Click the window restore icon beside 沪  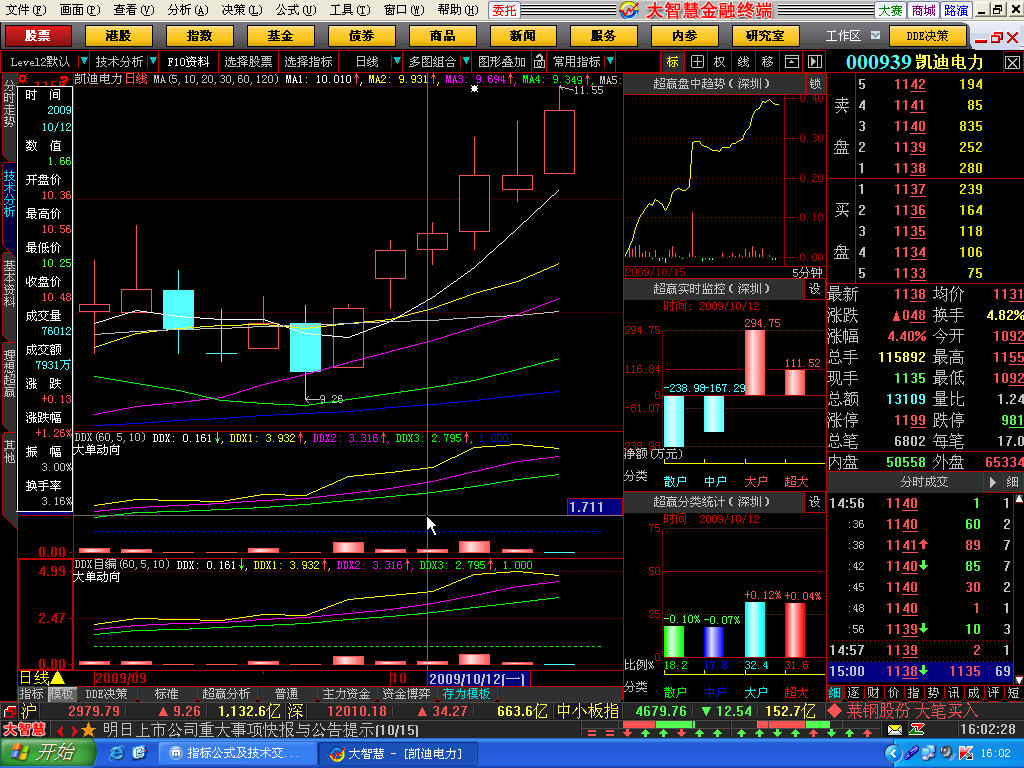coord(8,711)
